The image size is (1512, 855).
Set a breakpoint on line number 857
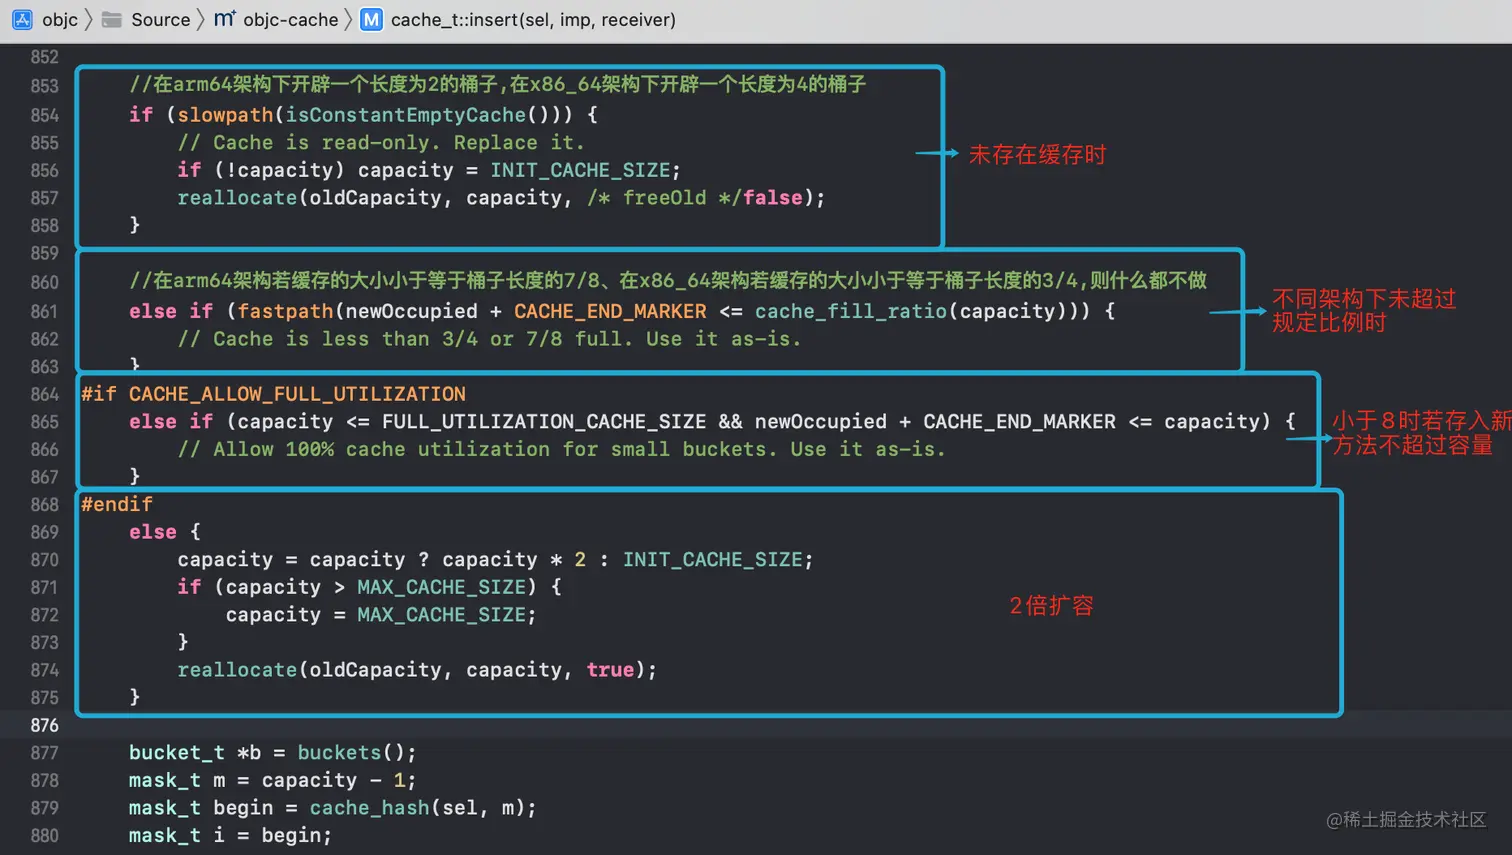tap(44, 198)
